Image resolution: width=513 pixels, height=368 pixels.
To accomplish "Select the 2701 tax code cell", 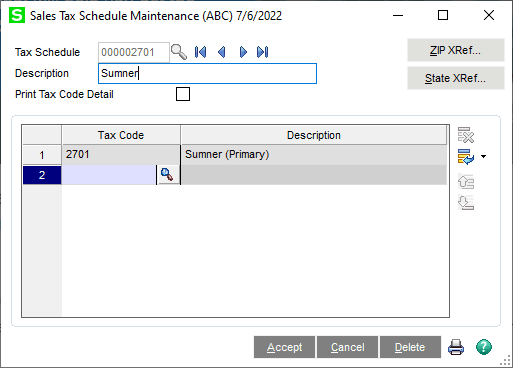I will click(x=121, y=155).
